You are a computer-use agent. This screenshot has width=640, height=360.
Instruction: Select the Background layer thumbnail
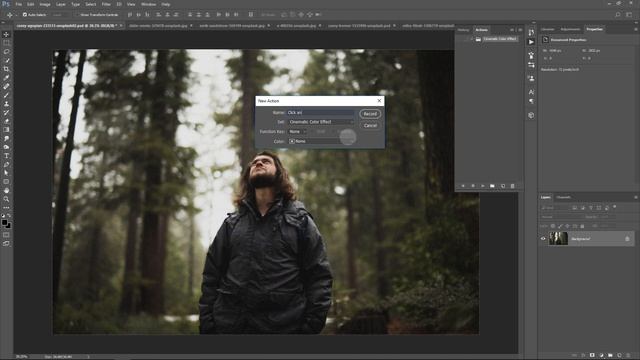tap(558, 238)
